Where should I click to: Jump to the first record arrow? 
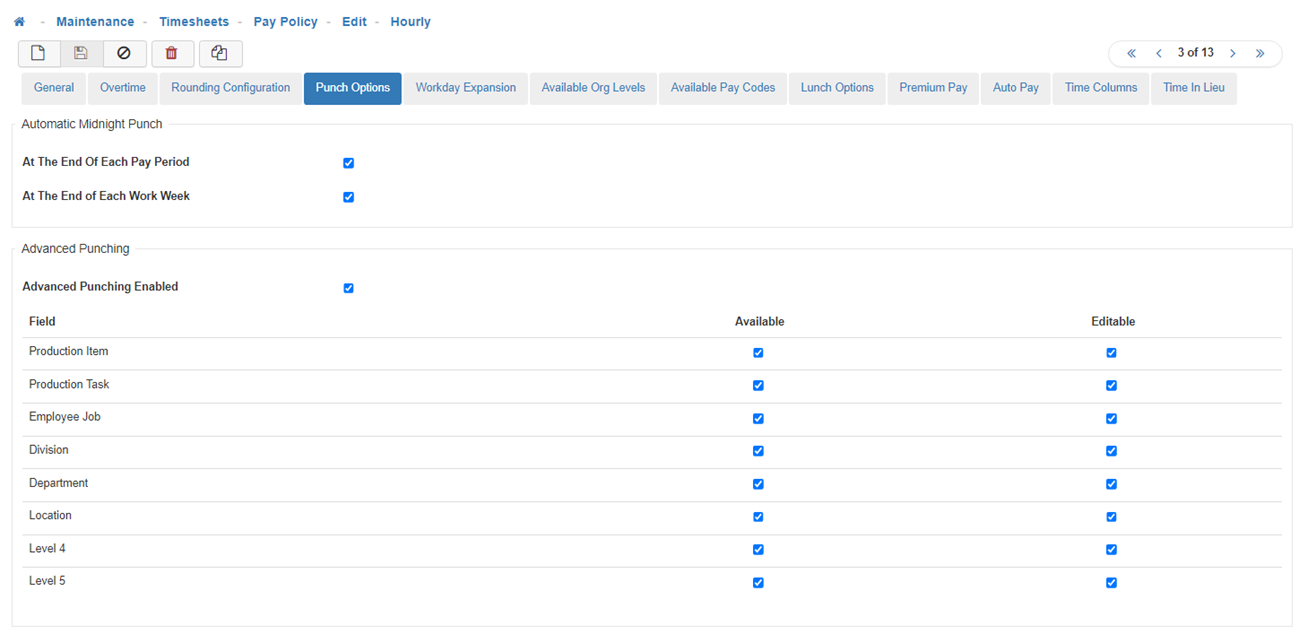coord(1131,53)
